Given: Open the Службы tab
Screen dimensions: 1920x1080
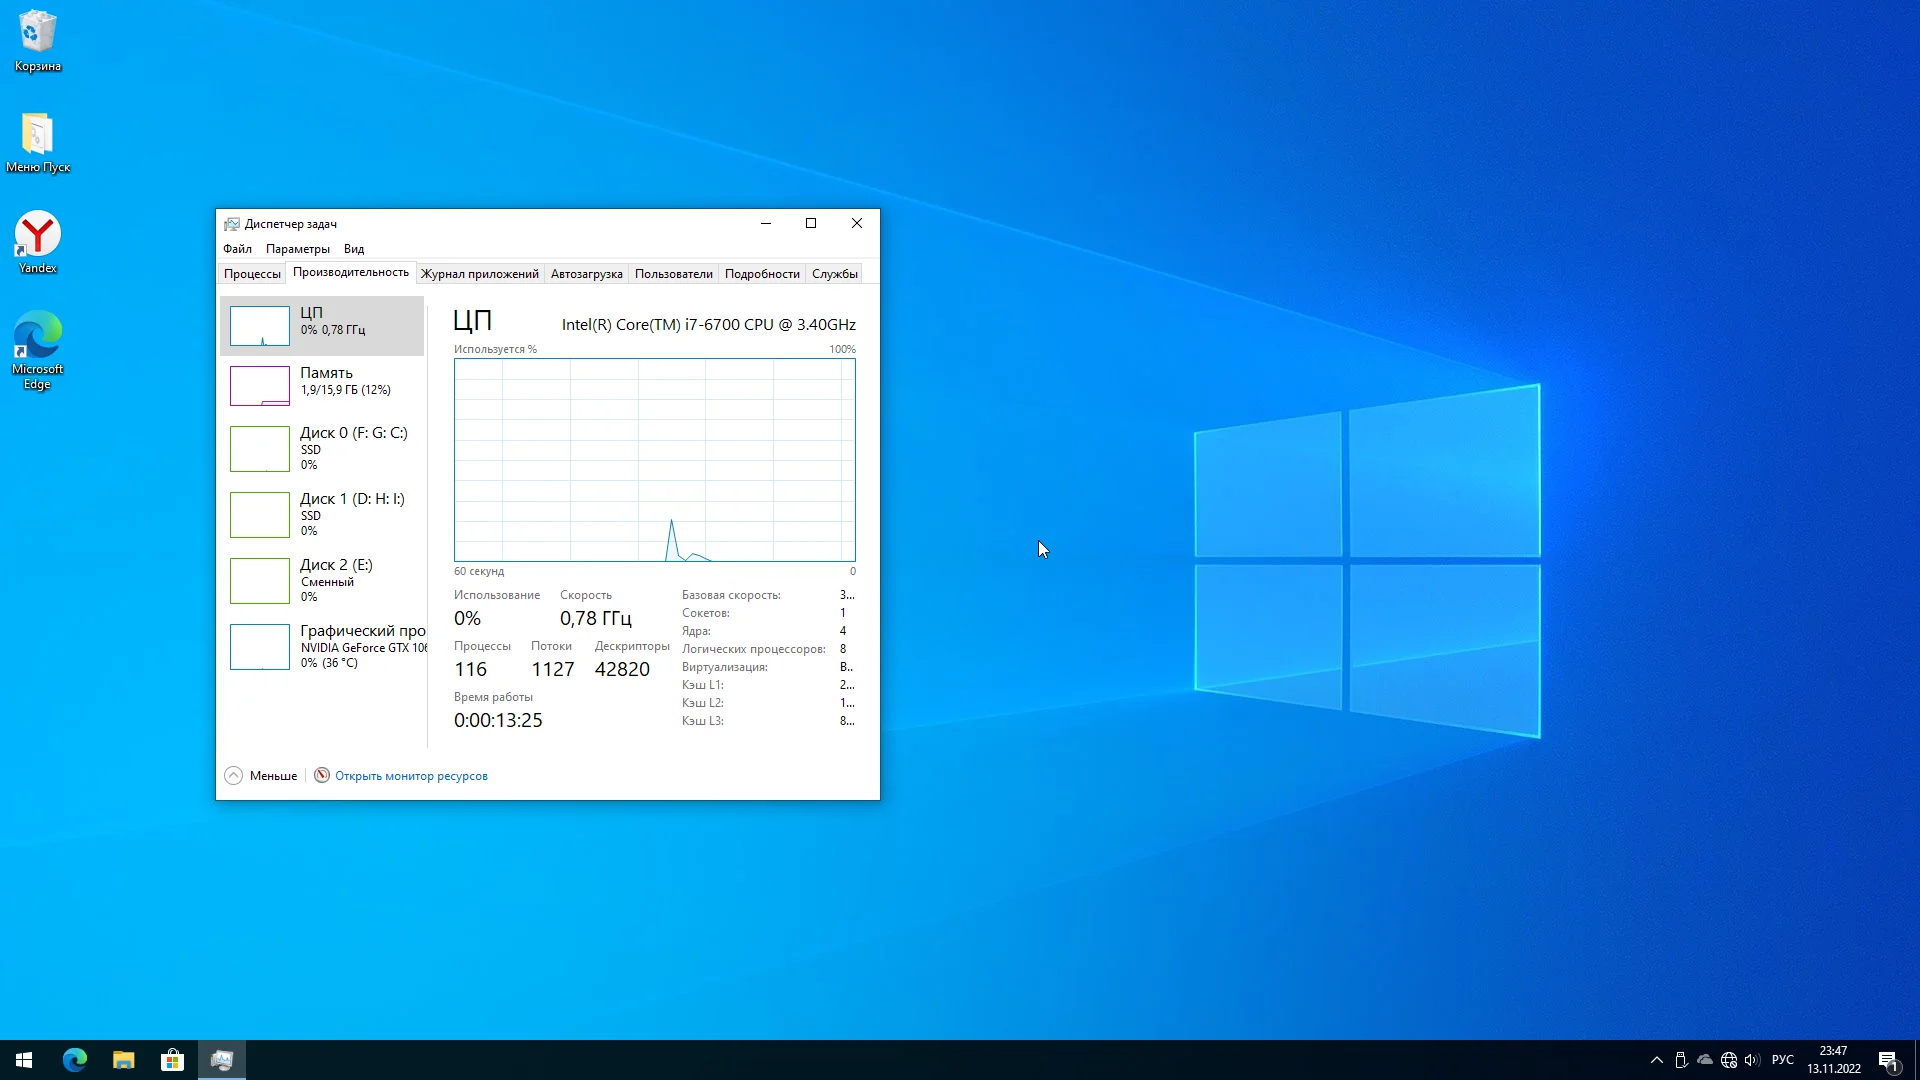Looking at the screenshot, I should pos(834,274).
